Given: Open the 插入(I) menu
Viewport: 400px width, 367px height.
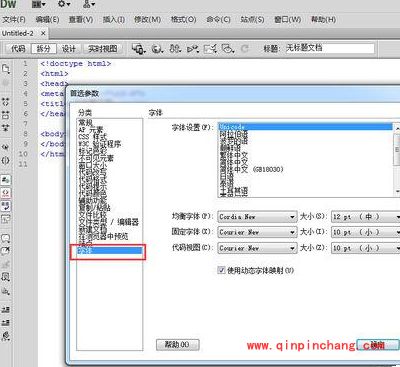Looking at the screenshot, I should (x=114, y=20).
